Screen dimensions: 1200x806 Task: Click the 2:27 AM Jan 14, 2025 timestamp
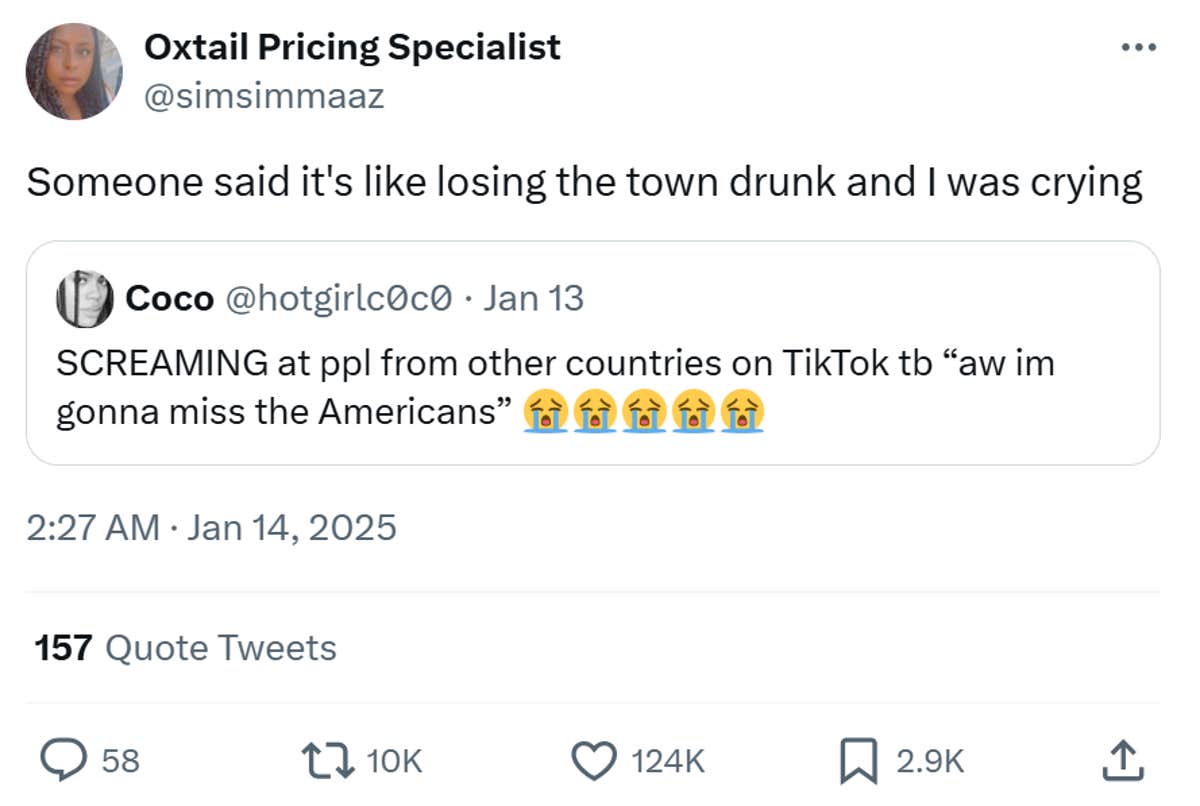pyautogui.click(x=211, y=526)
